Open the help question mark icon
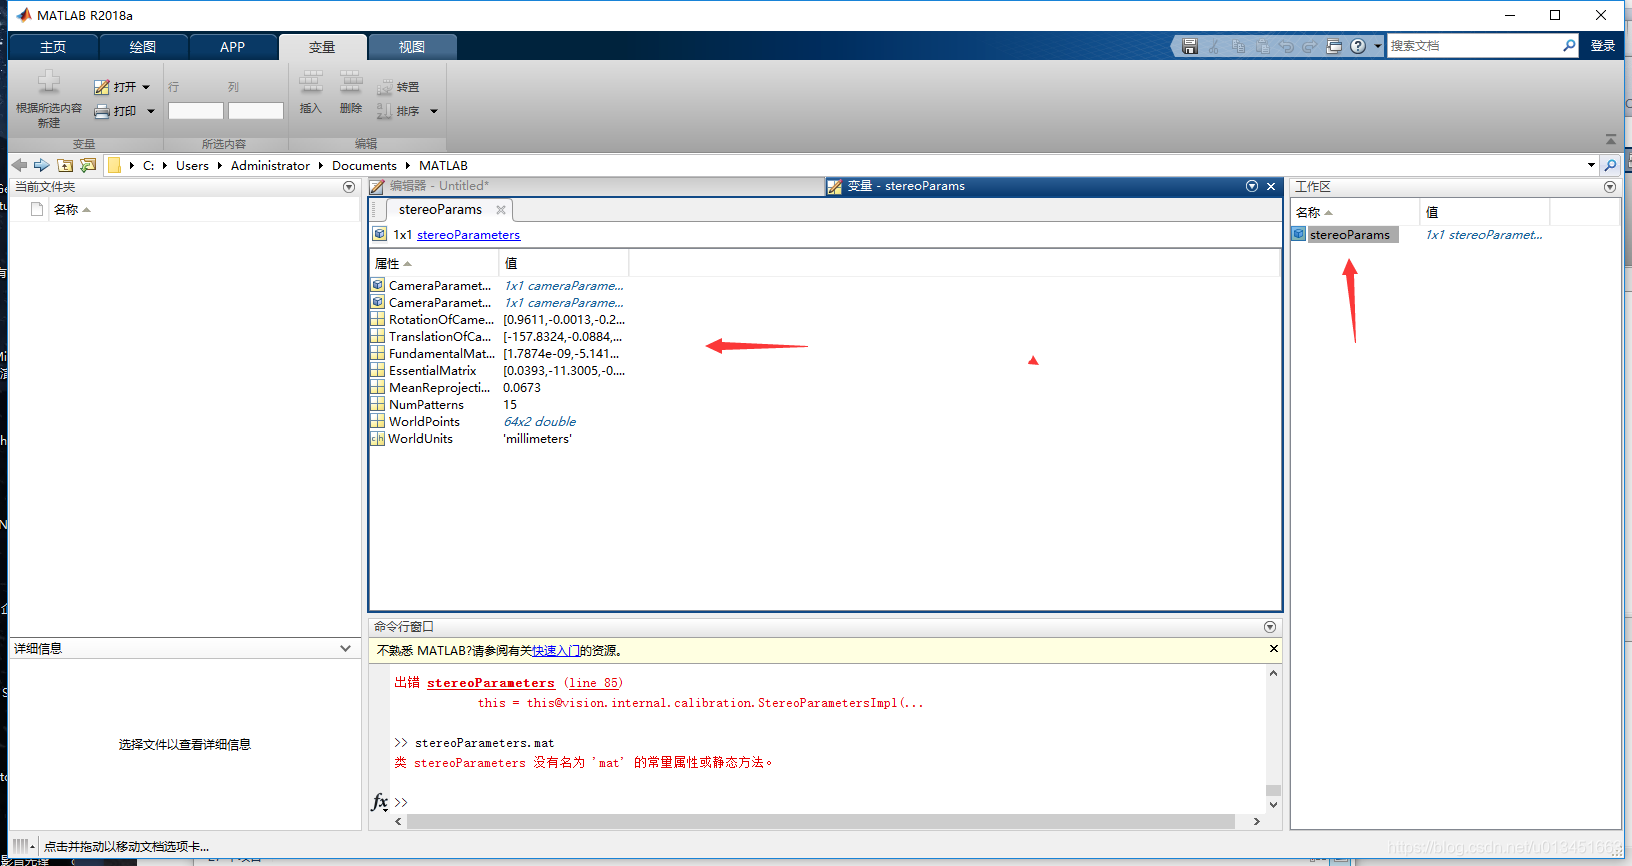The image size is (1632, 866). (x=1357, y=46)
